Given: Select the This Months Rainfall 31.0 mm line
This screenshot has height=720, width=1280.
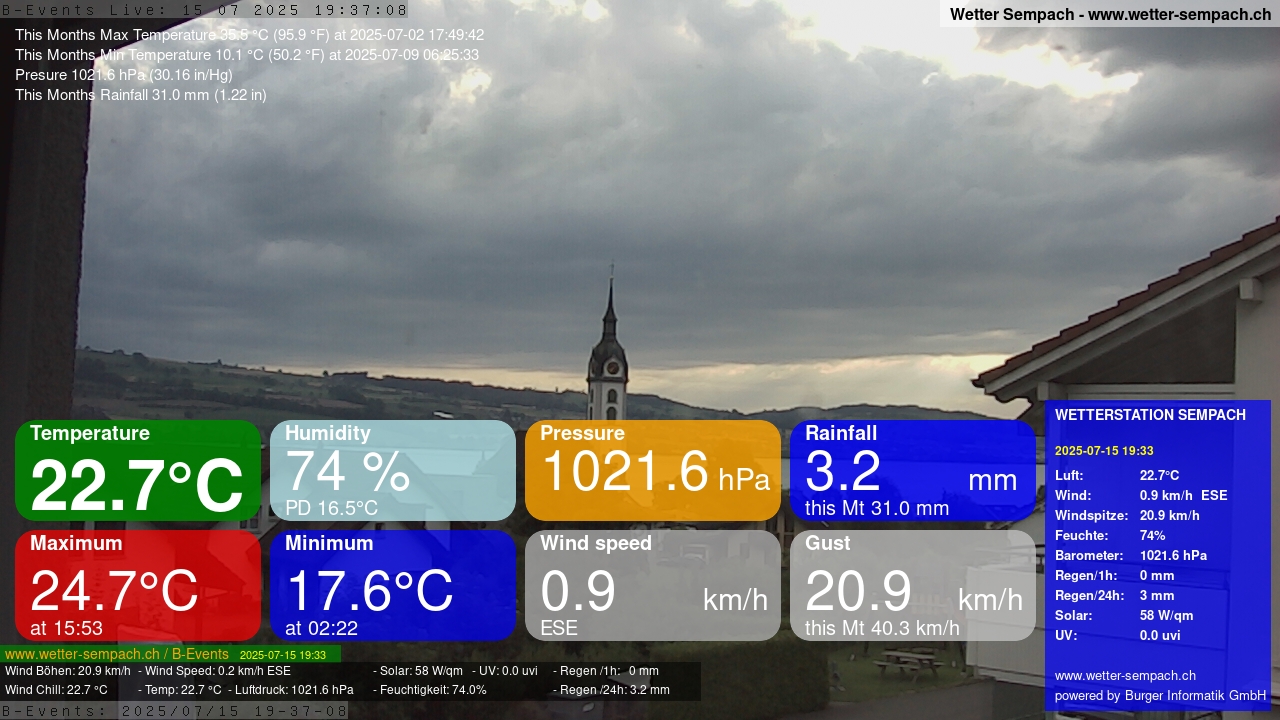Looking at the screenshot, I should pos(141,95).
